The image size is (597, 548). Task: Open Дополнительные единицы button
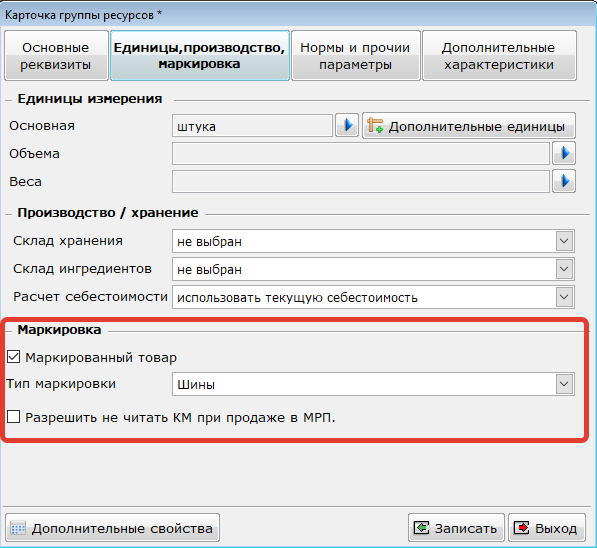pos(469,126)
